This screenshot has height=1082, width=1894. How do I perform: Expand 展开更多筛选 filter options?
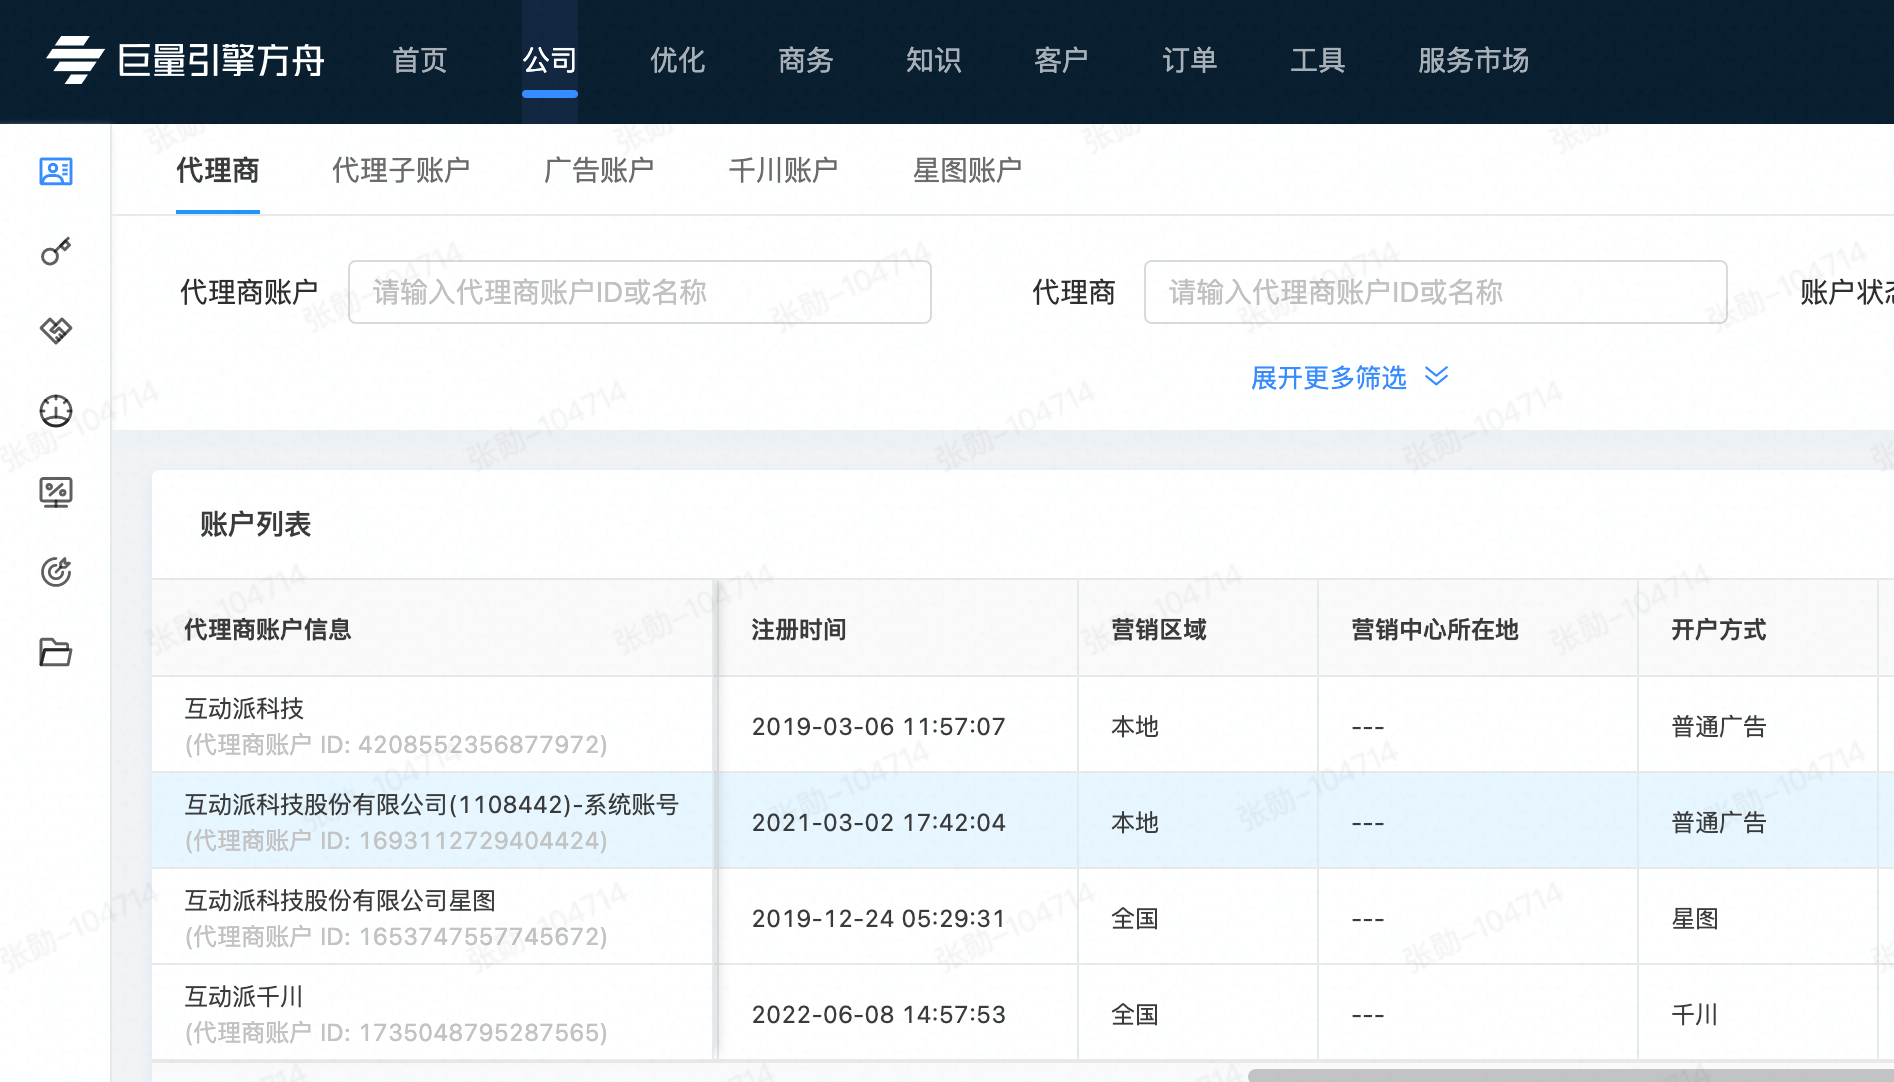click(1328, 378)
